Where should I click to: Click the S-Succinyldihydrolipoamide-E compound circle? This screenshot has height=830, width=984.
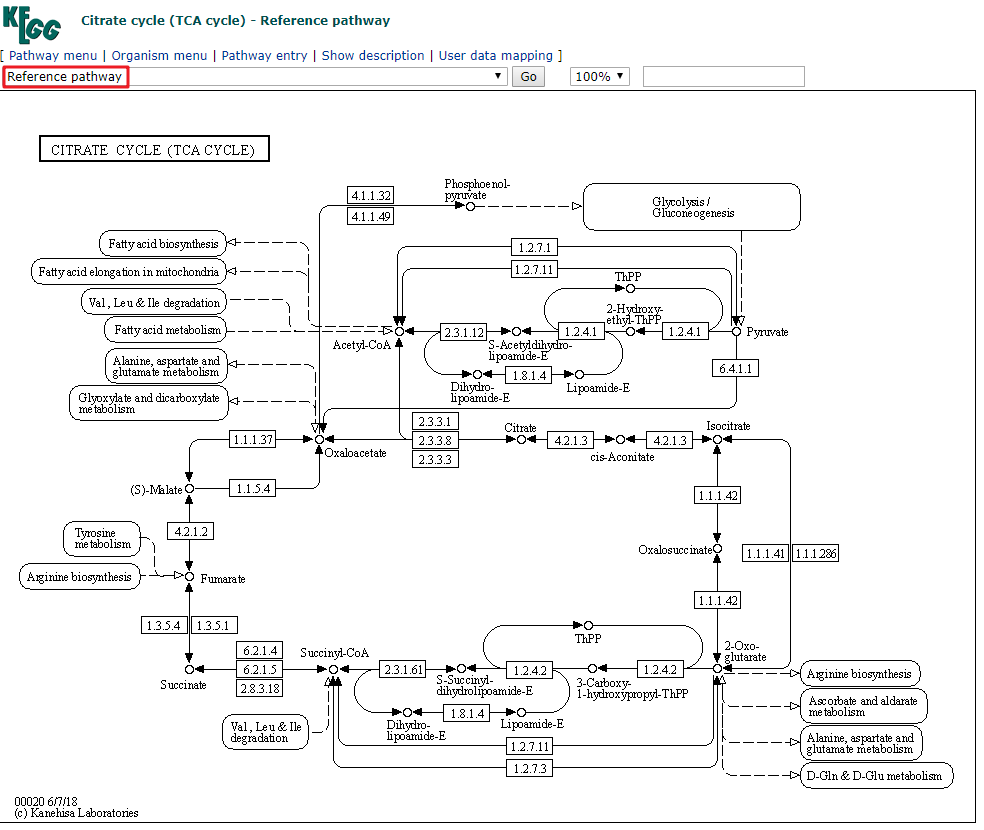pos(462,669)
